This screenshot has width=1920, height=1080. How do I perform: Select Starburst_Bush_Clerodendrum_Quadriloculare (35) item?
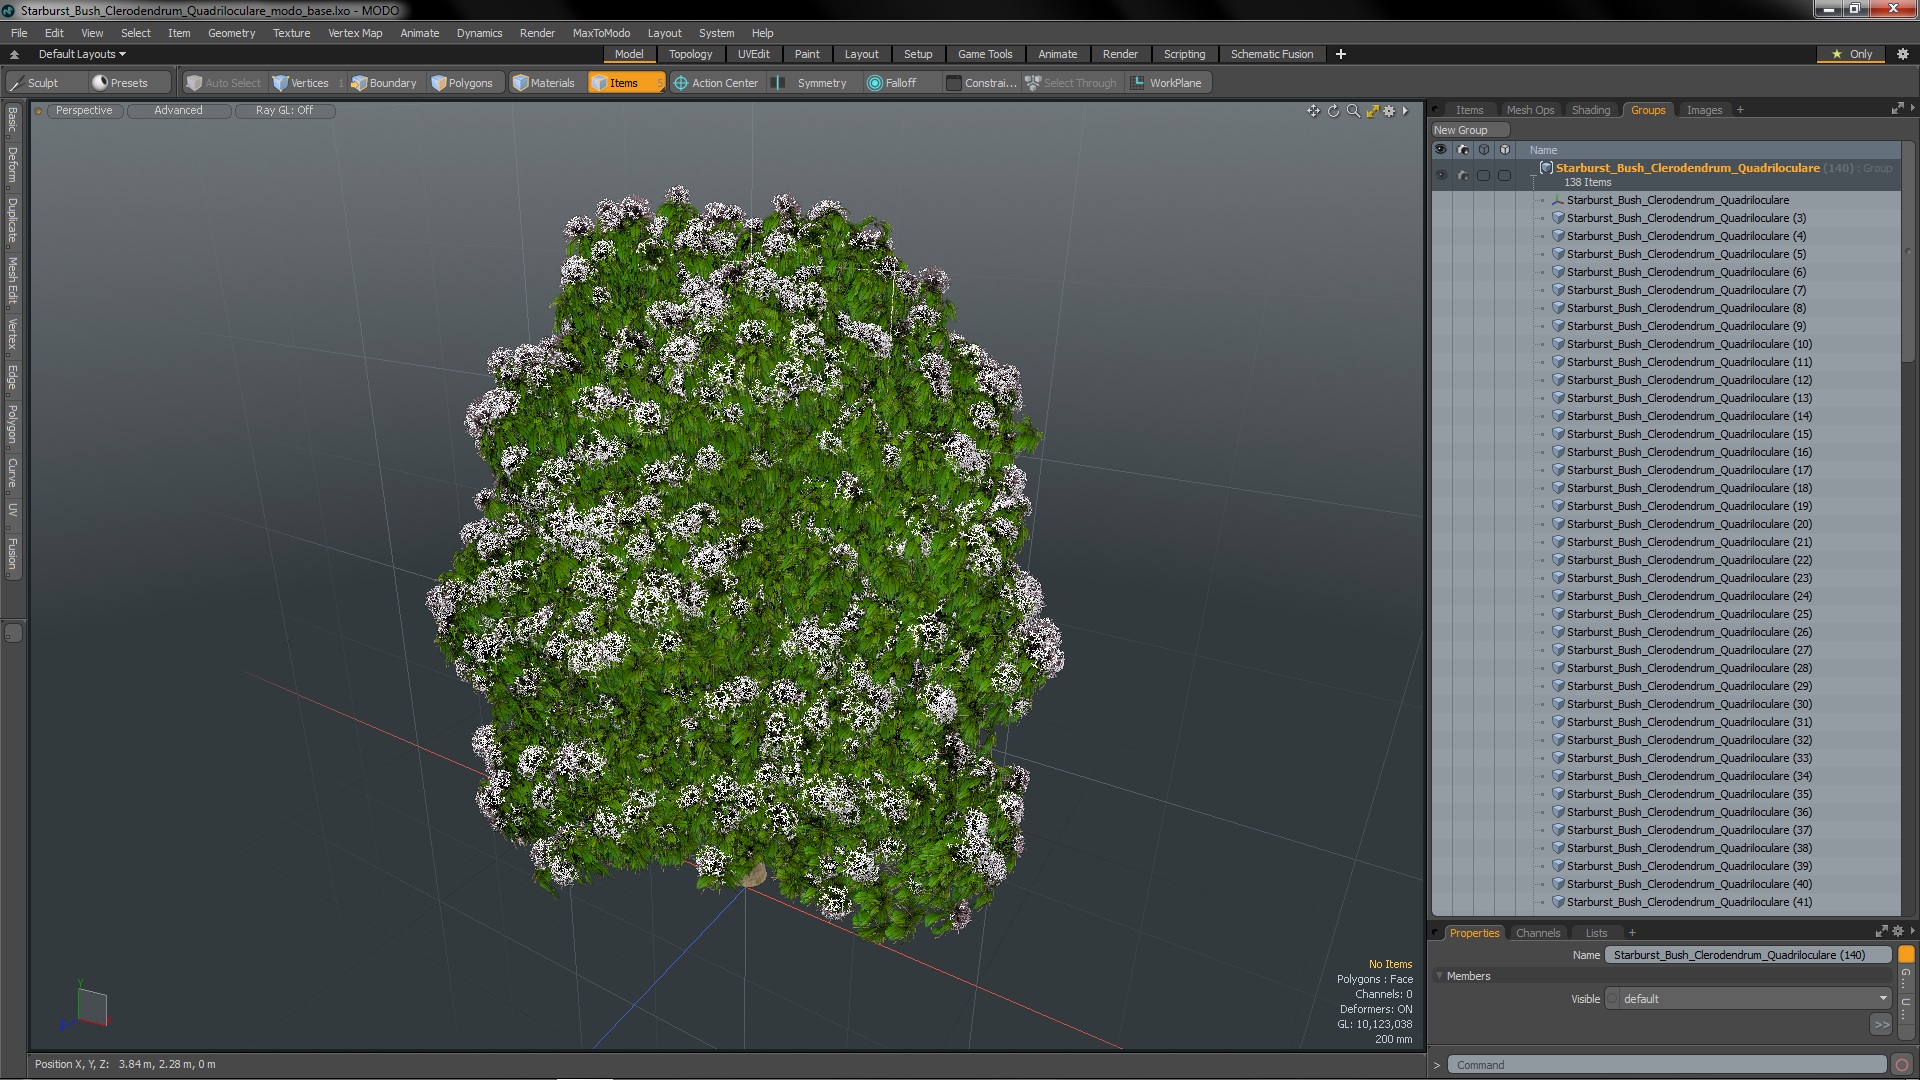click(x=1689, y=794)
